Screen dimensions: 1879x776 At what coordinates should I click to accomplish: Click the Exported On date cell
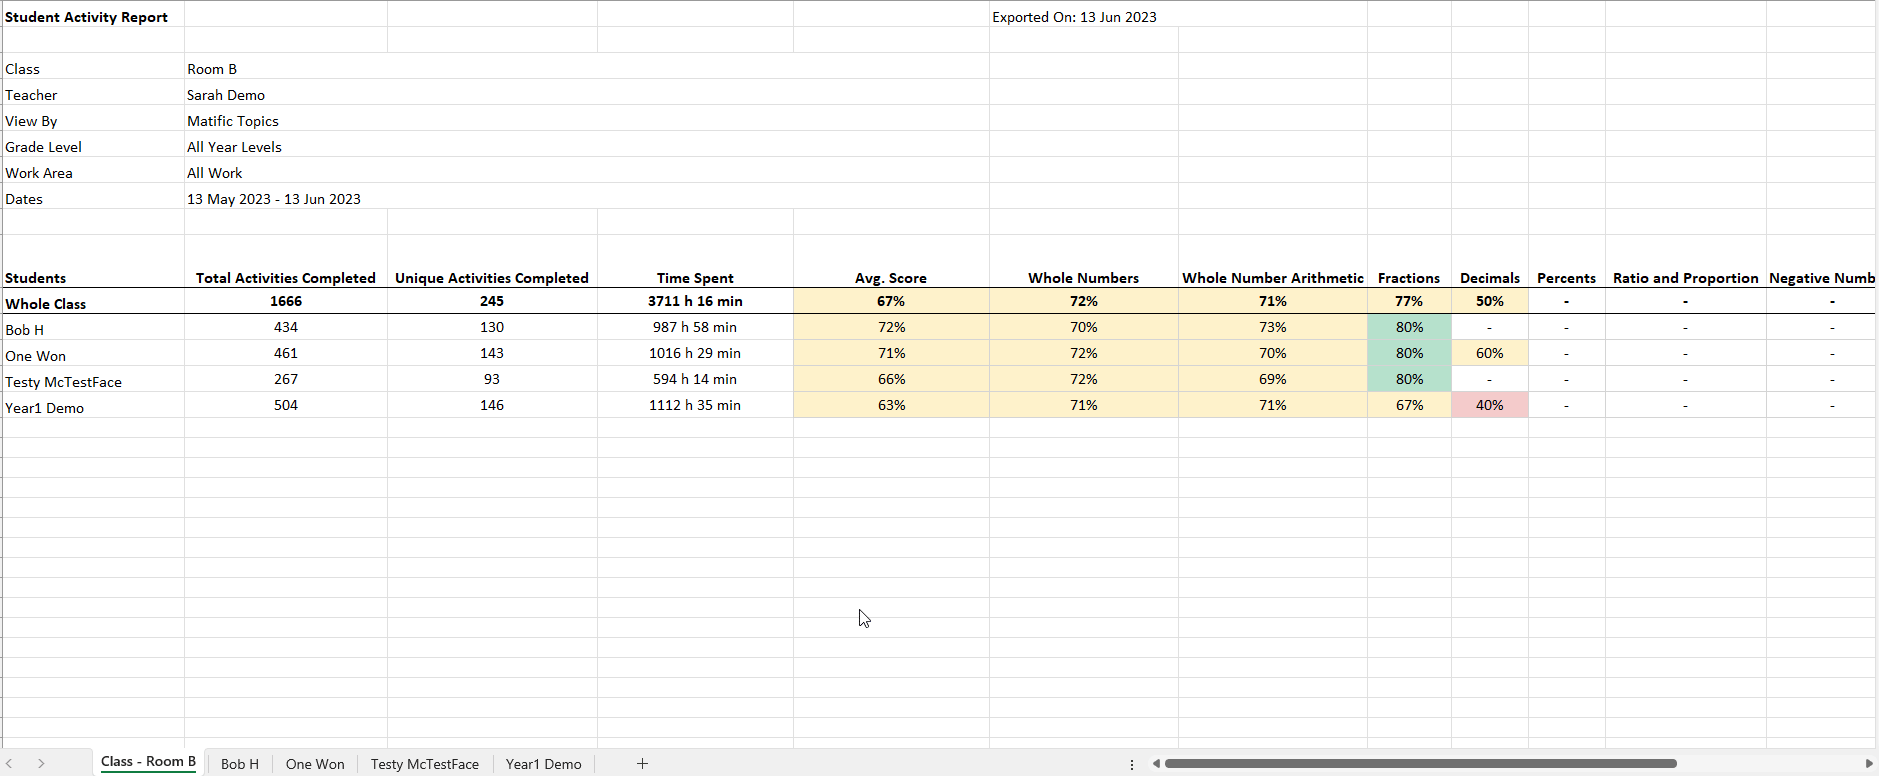click(x=1074, y=17)
